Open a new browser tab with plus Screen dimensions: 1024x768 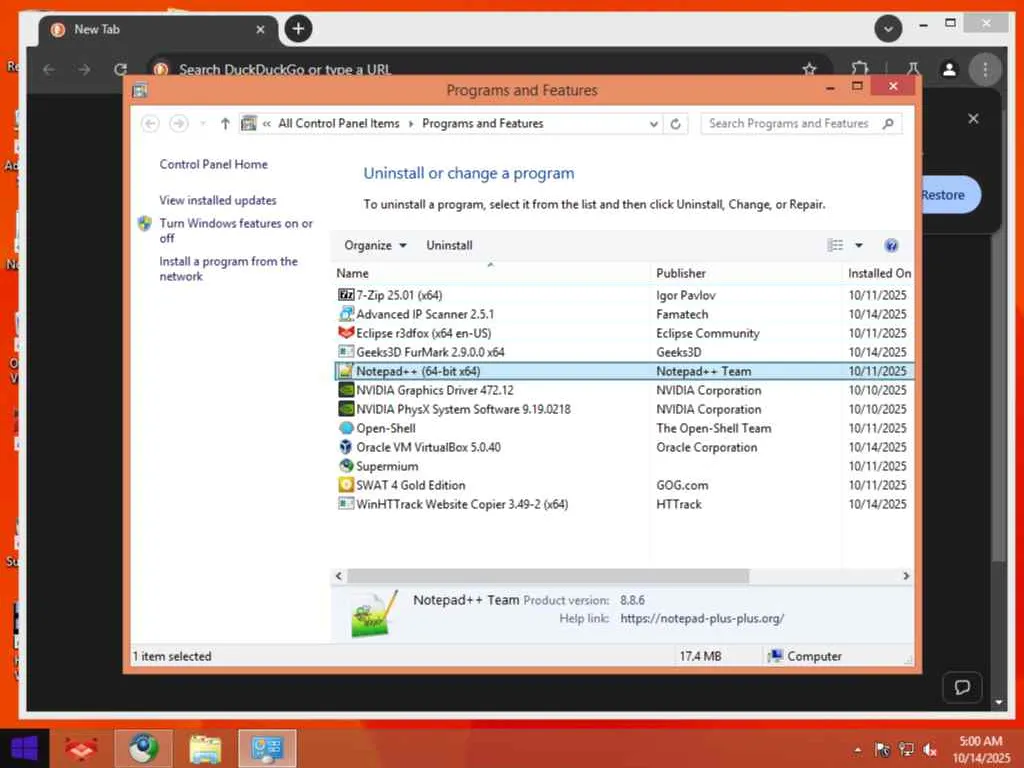[298, 29]
